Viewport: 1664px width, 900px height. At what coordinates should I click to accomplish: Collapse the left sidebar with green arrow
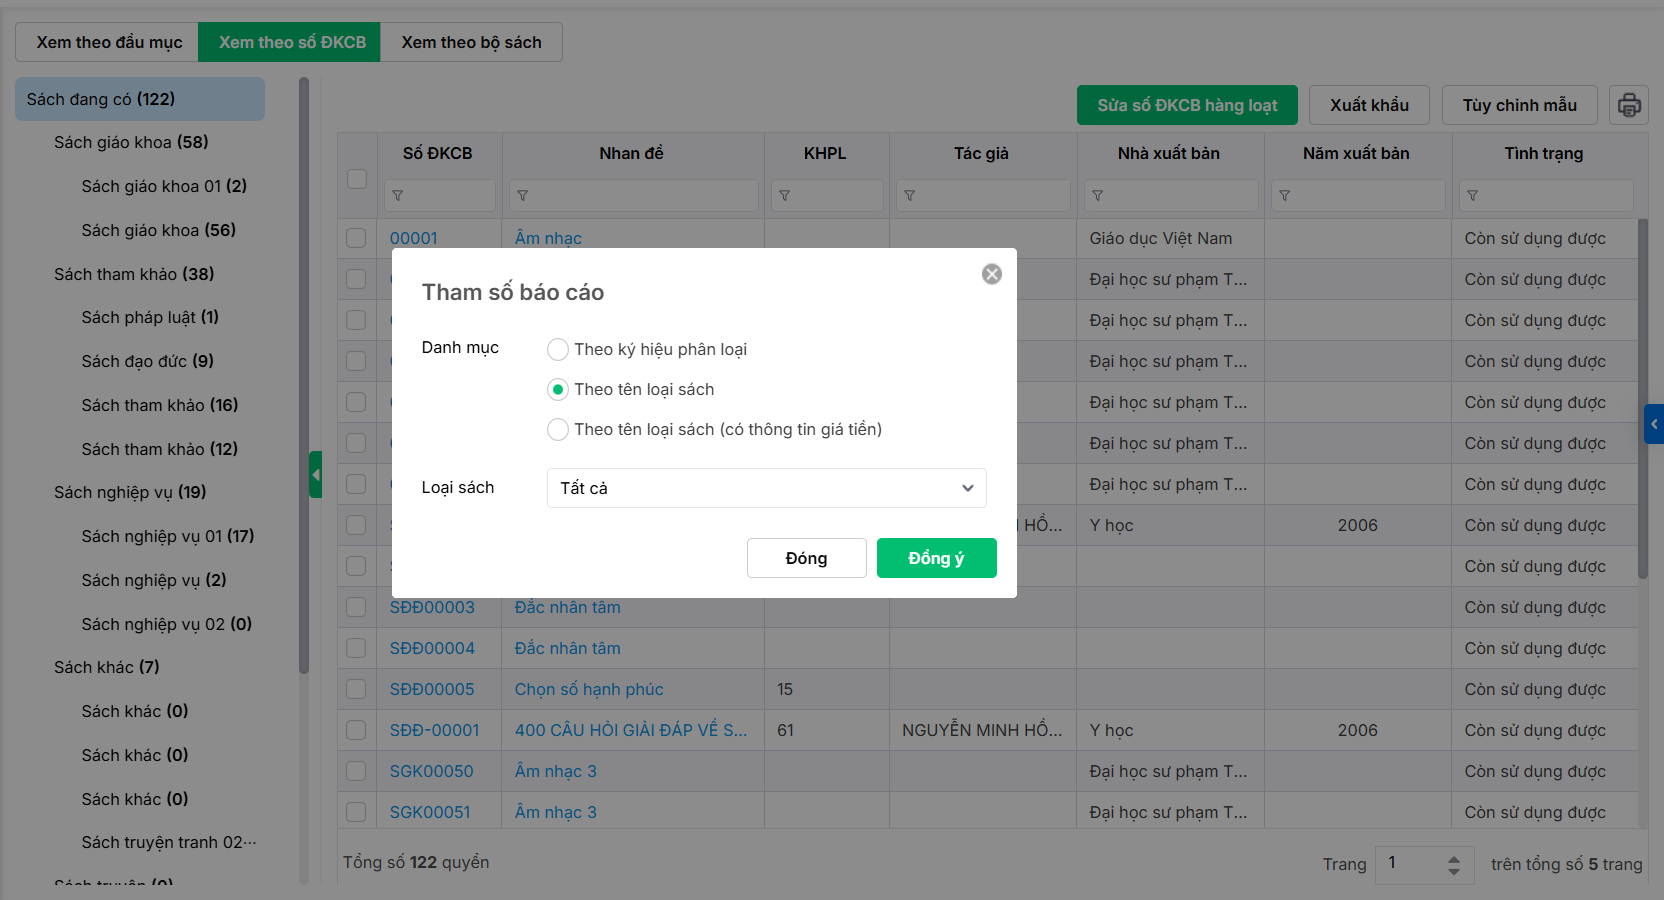(x=315, y=475)
